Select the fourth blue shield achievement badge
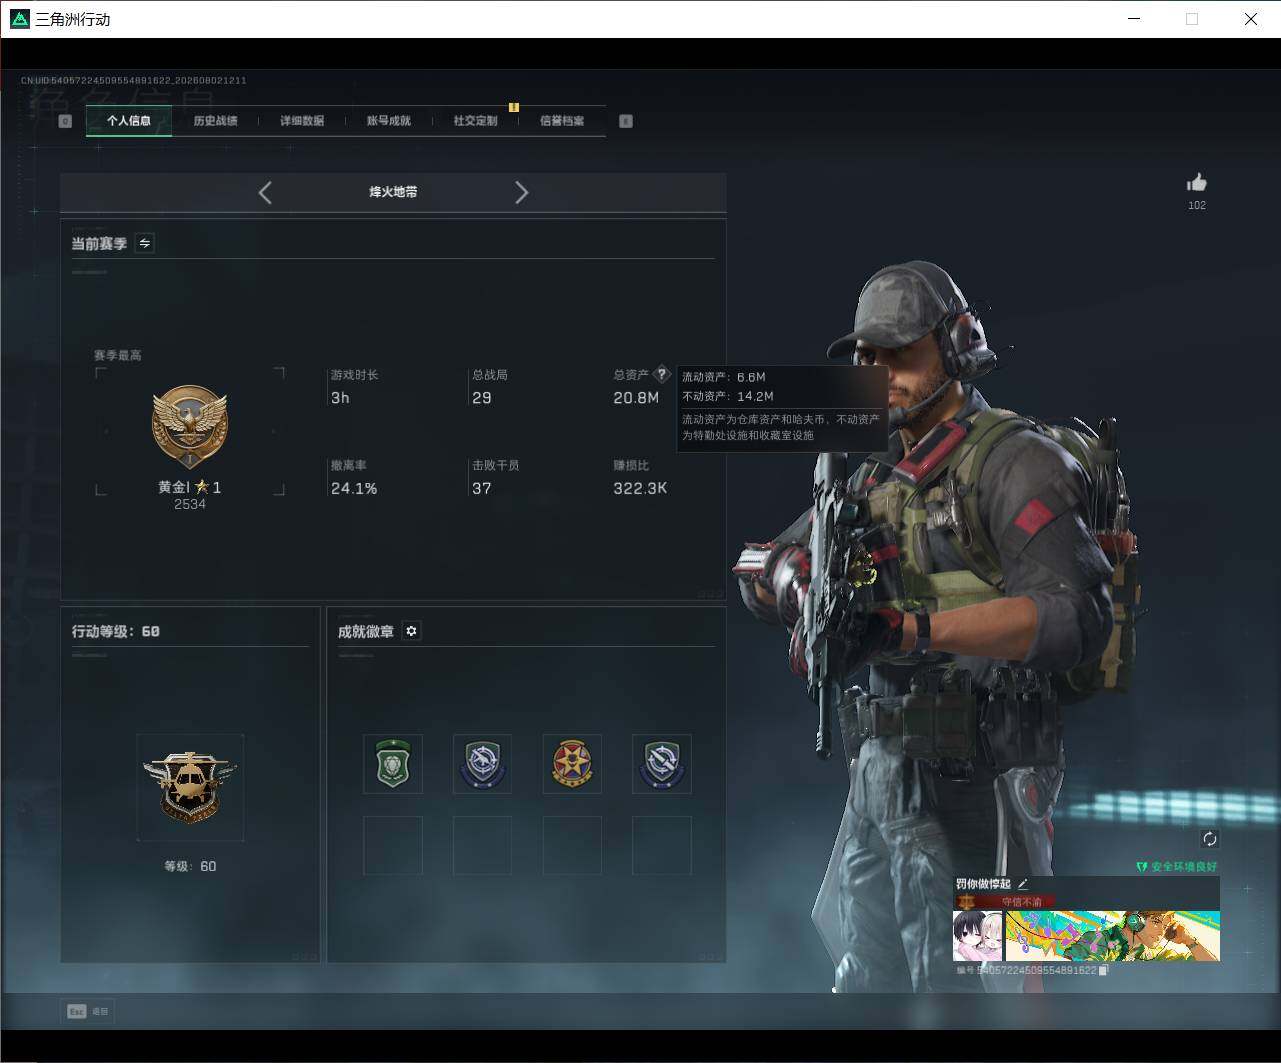 [662, 764]
